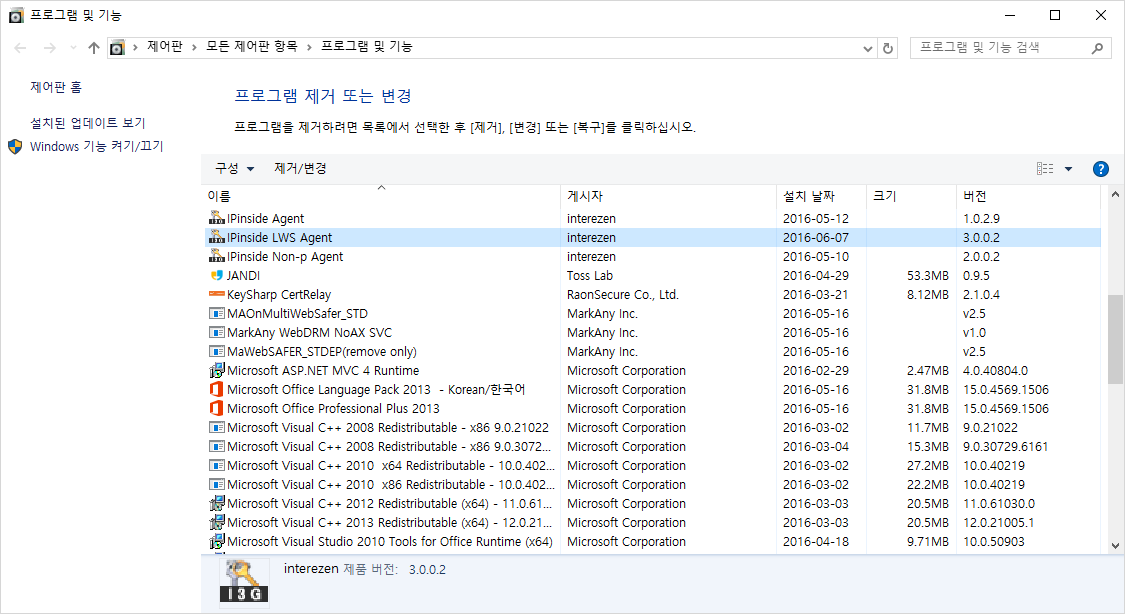Image resolution: width=1125 pixels, height=614 pixels.
Task: Click the JANDI app icon
Action: pos(216,275)
